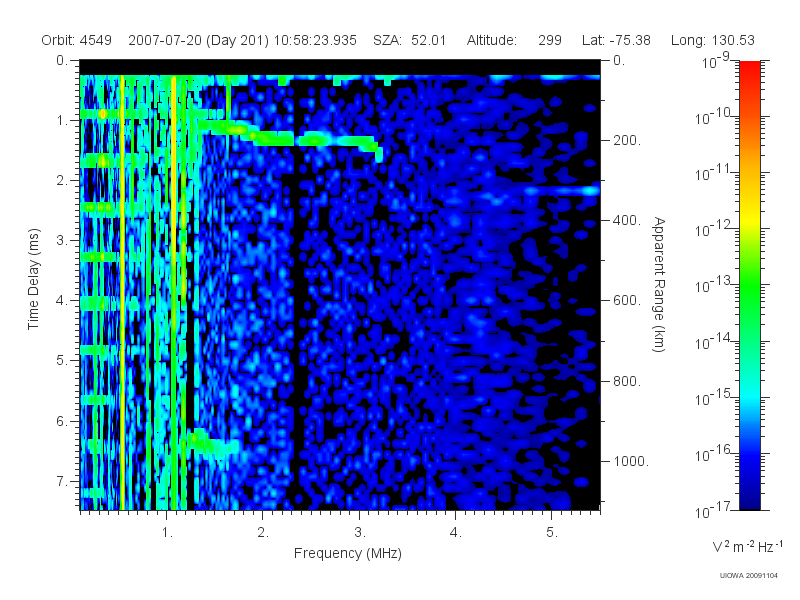
Task: Click the 'Altitude:' header label
Action: tap(492, 40)
